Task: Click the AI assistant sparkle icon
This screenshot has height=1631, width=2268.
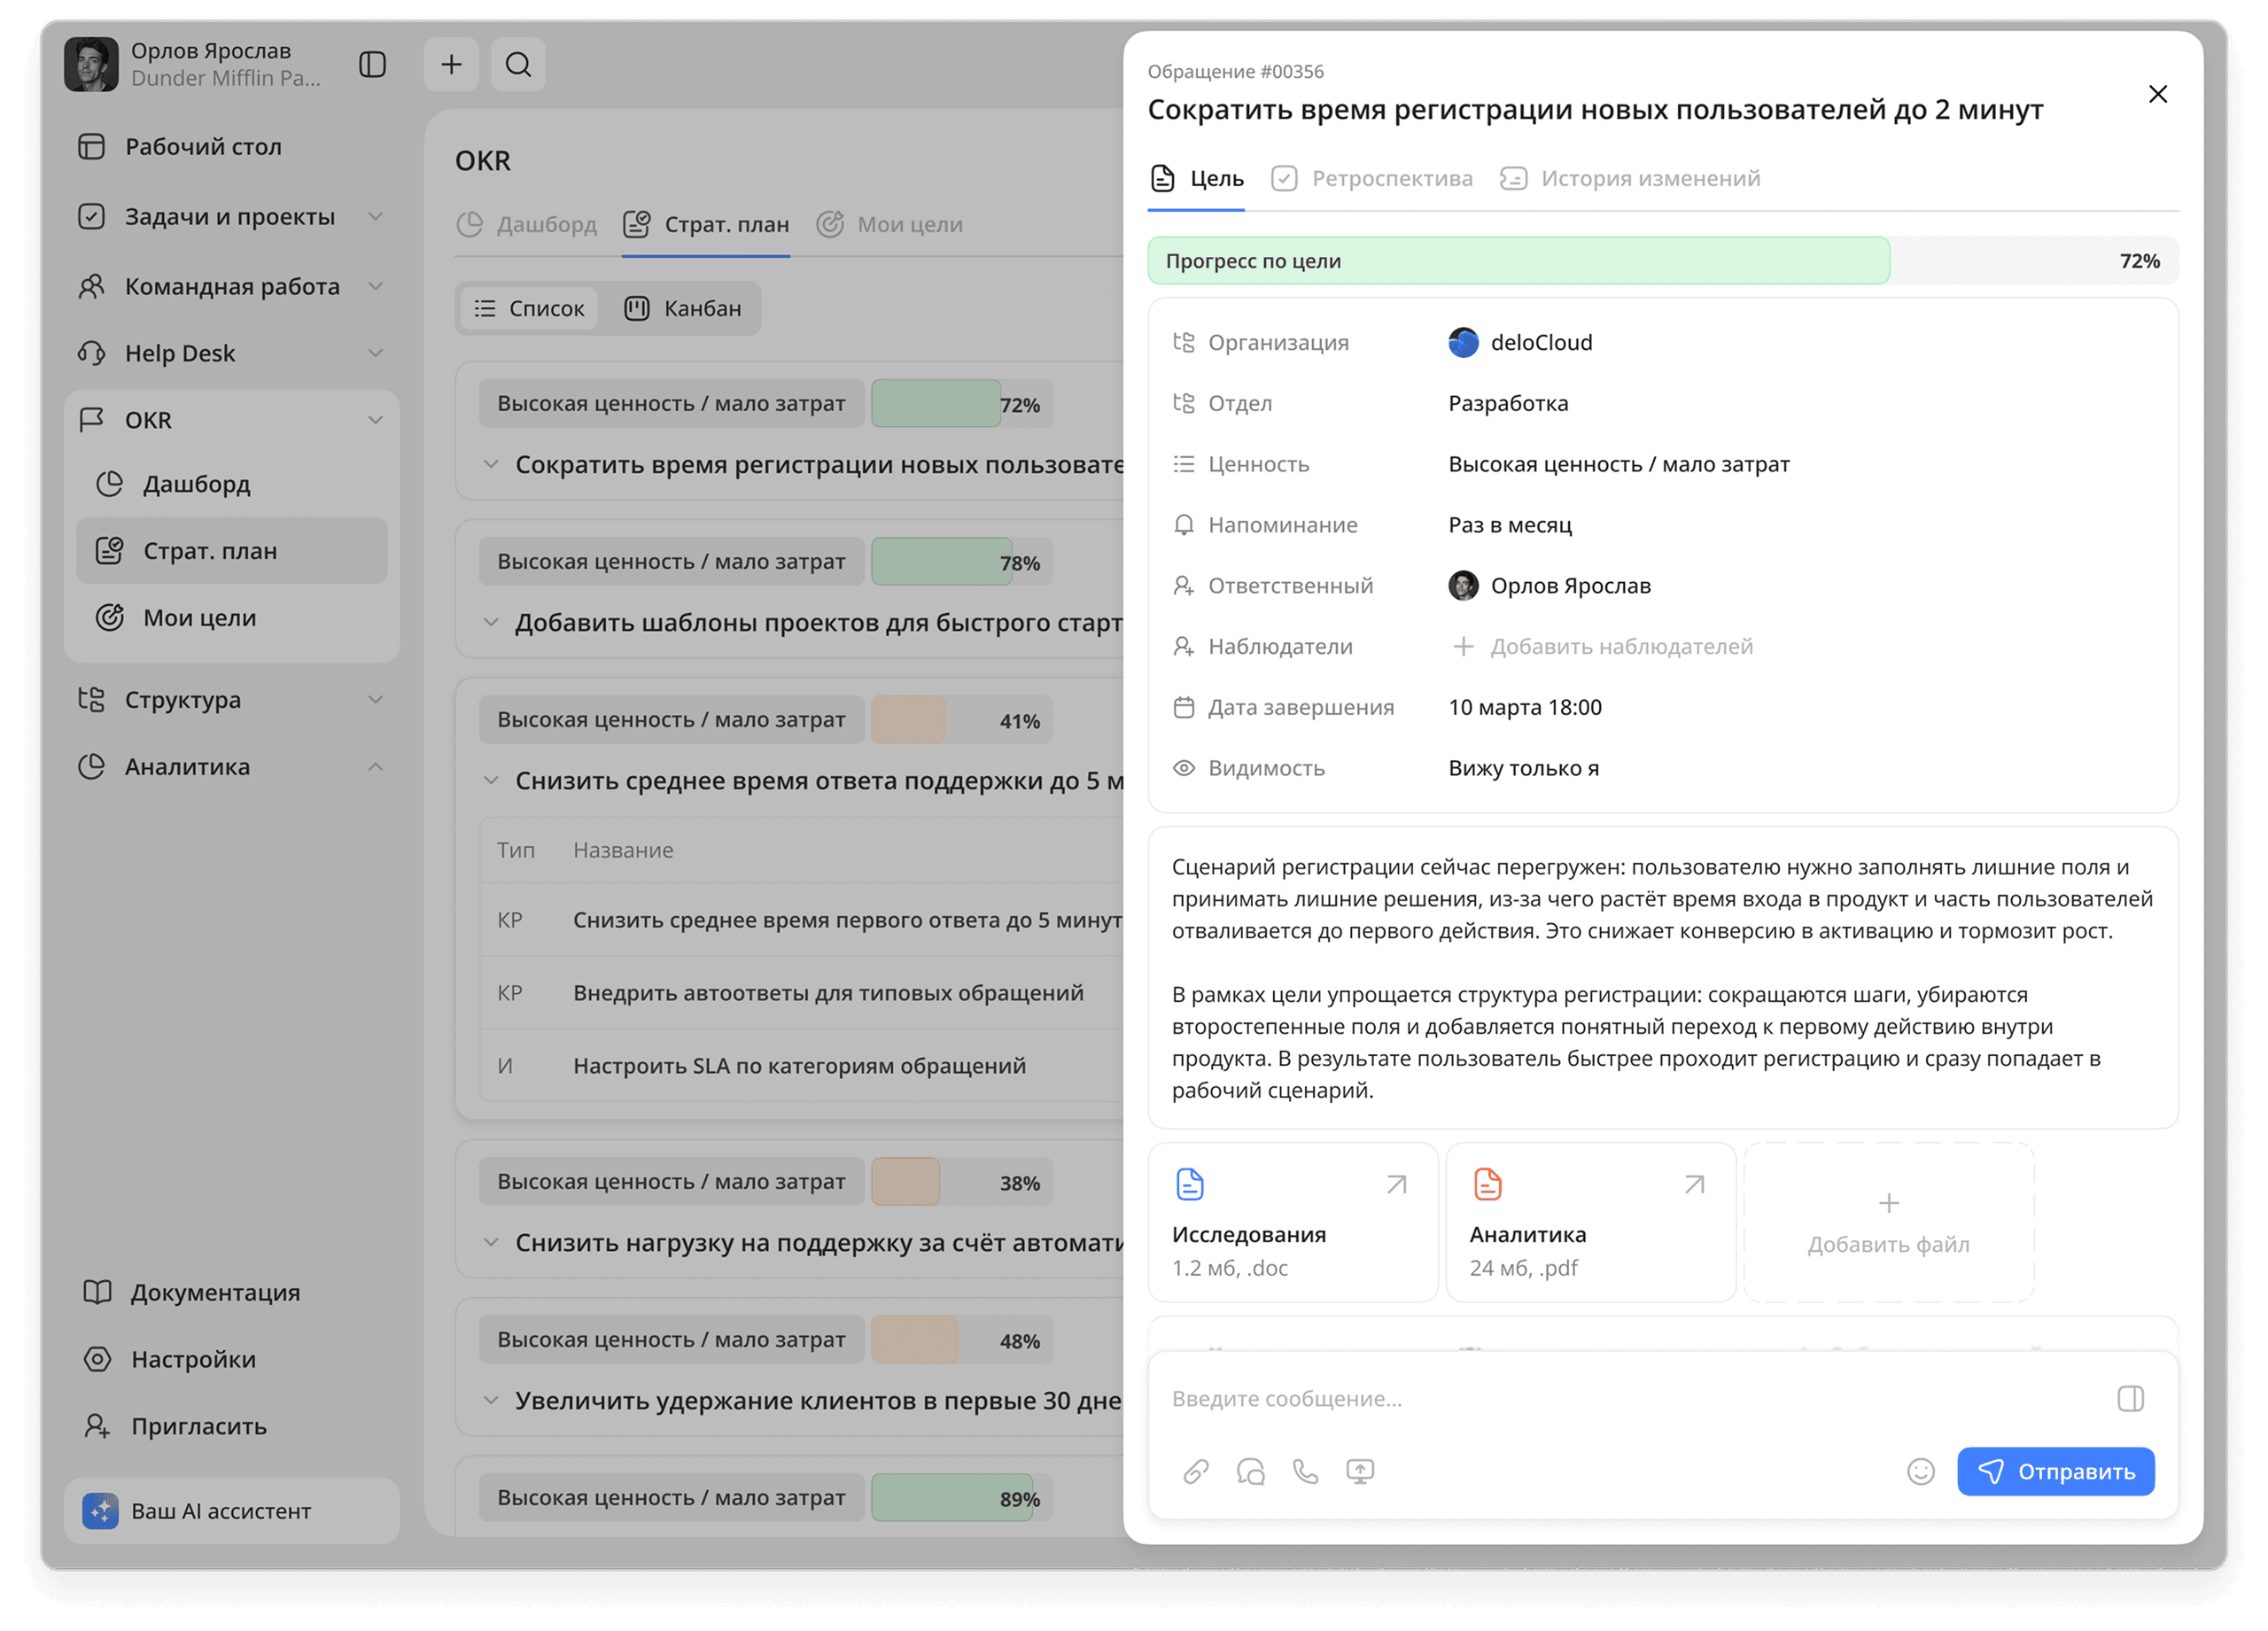Action: pos(100,1510)
